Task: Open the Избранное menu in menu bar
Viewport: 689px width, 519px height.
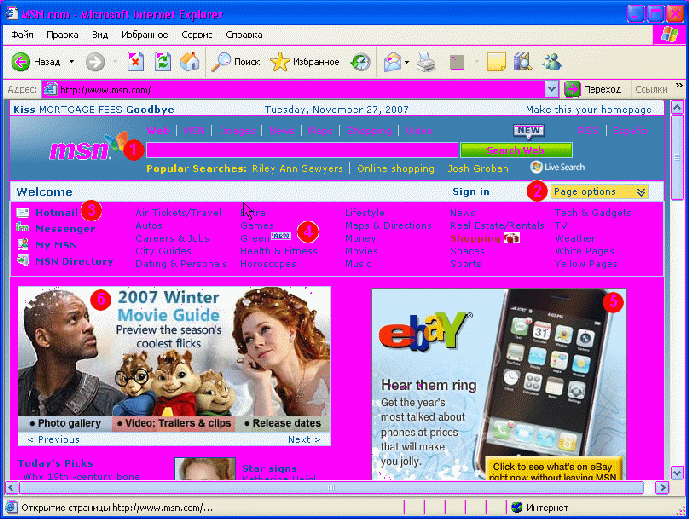Action: tap(145, 35)
